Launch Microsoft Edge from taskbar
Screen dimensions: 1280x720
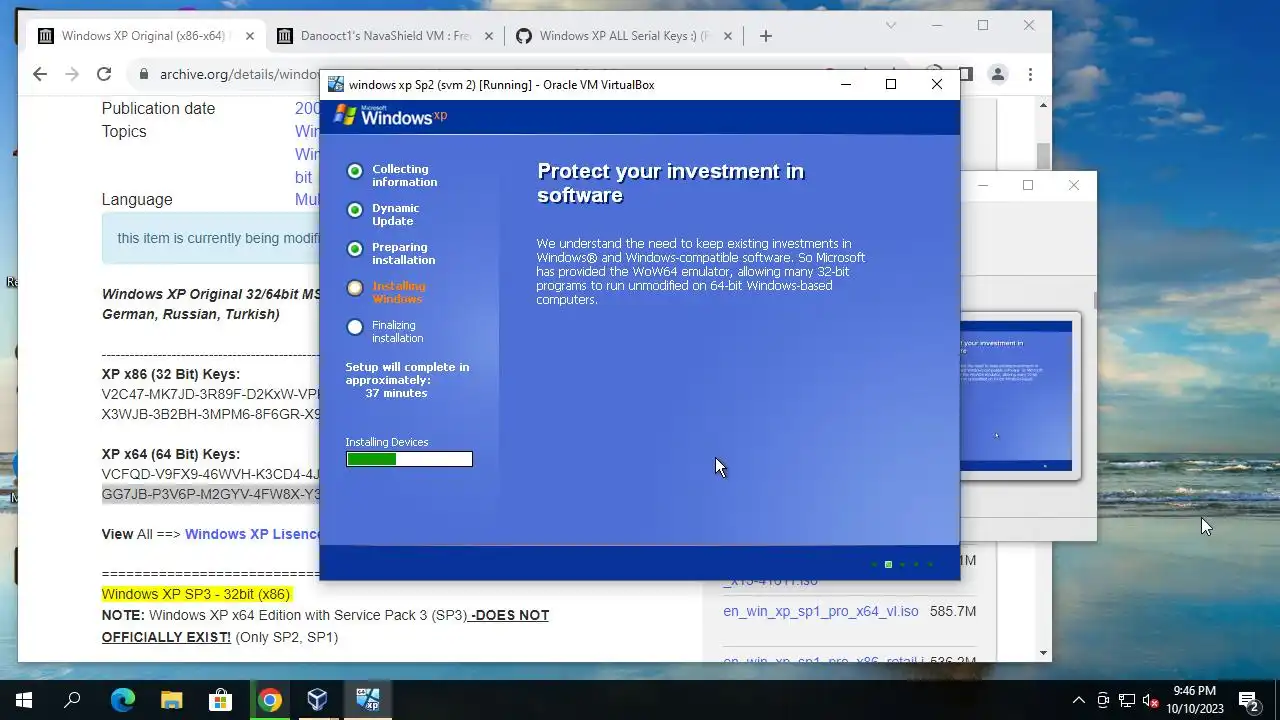point(122,700)
